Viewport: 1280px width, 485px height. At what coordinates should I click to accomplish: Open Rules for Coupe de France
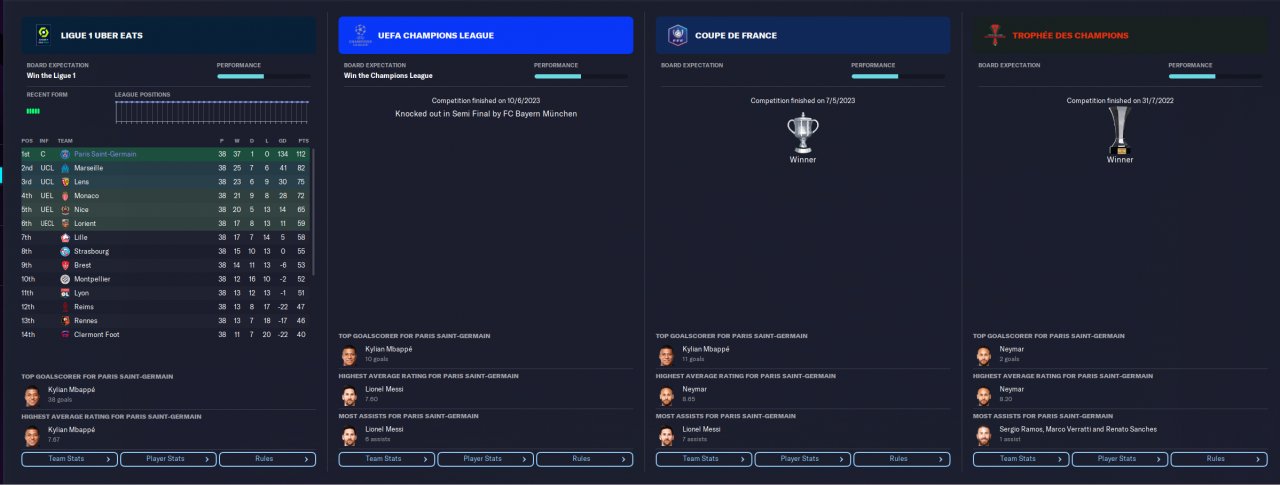(x=899, y=459)
